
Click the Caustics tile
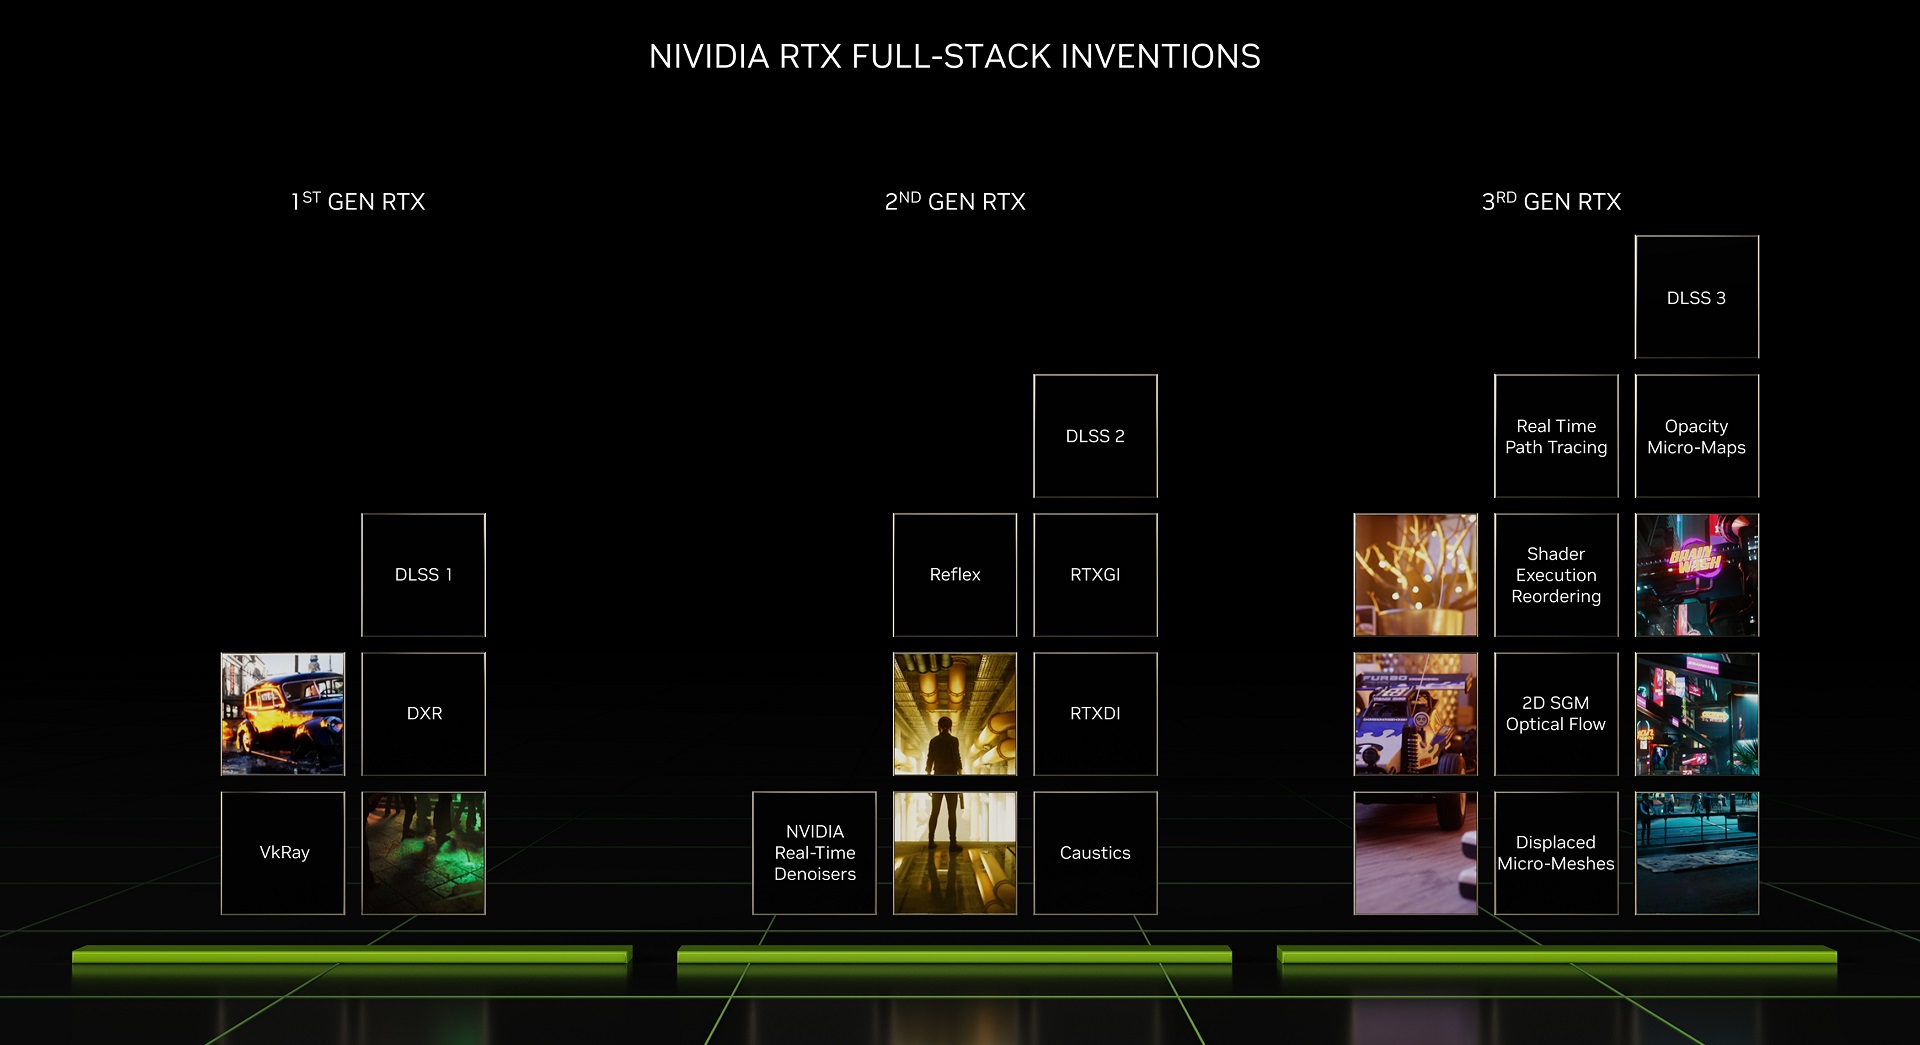[x=1095, y=853]
